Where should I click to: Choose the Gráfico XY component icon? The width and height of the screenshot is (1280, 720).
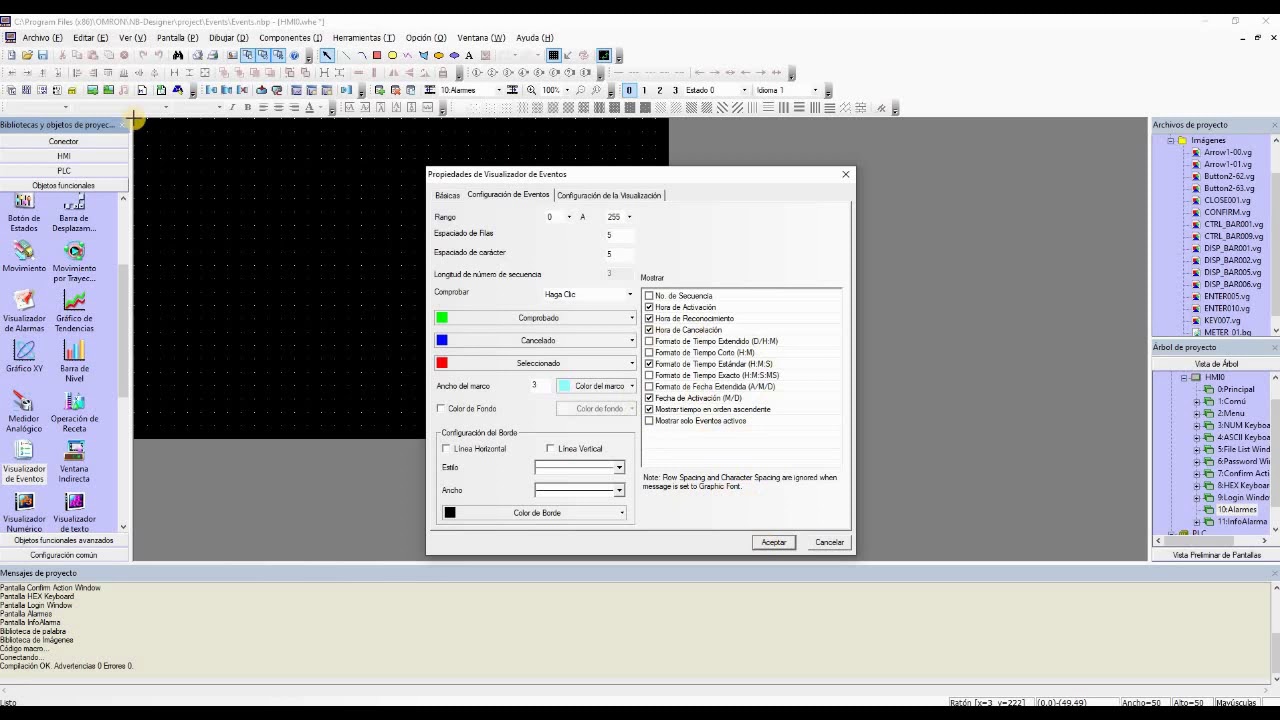tap(24, 351)
